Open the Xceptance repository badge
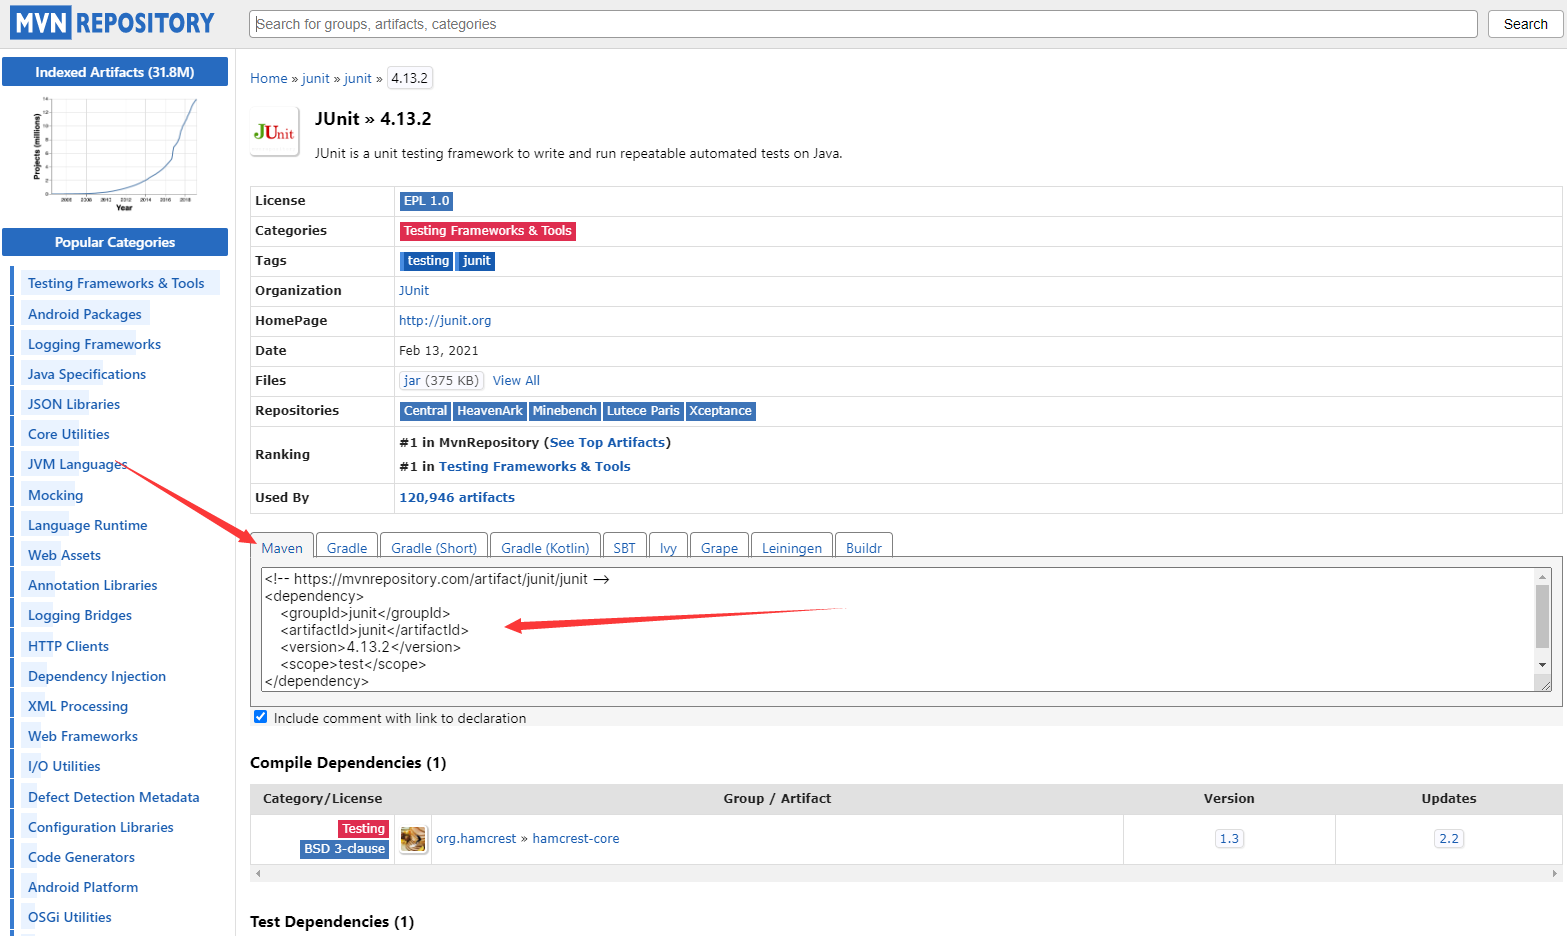1567x936 pixels. pyautogui.click(x=720, y=411)
